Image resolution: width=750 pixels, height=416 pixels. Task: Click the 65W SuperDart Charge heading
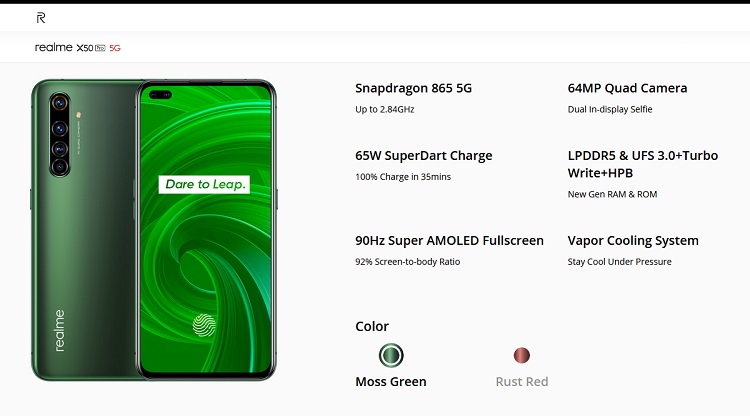tap(423, 156)
